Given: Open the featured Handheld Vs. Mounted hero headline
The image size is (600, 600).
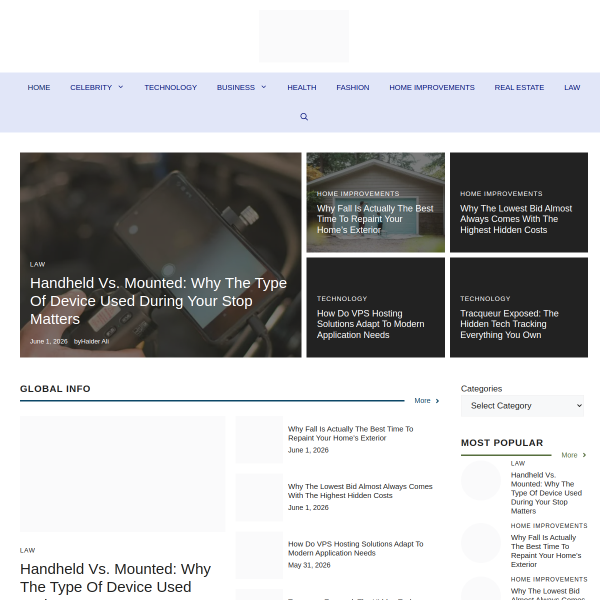Looking at the screenshot, I should pos(158,301).
